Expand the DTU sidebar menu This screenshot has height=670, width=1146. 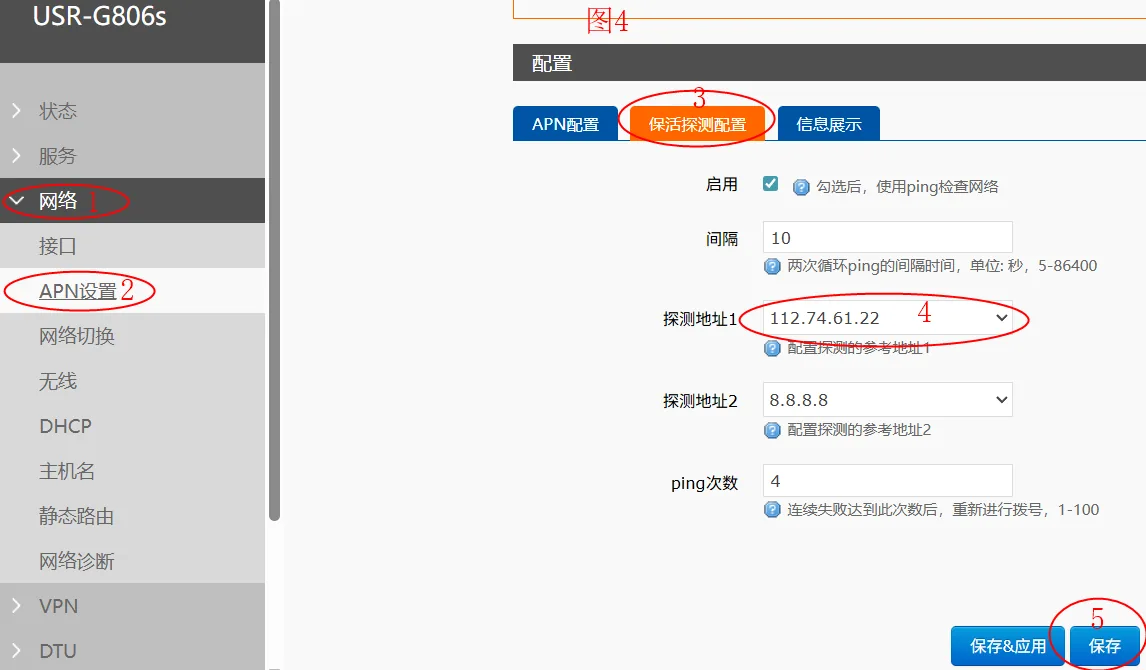click(132, 650)
